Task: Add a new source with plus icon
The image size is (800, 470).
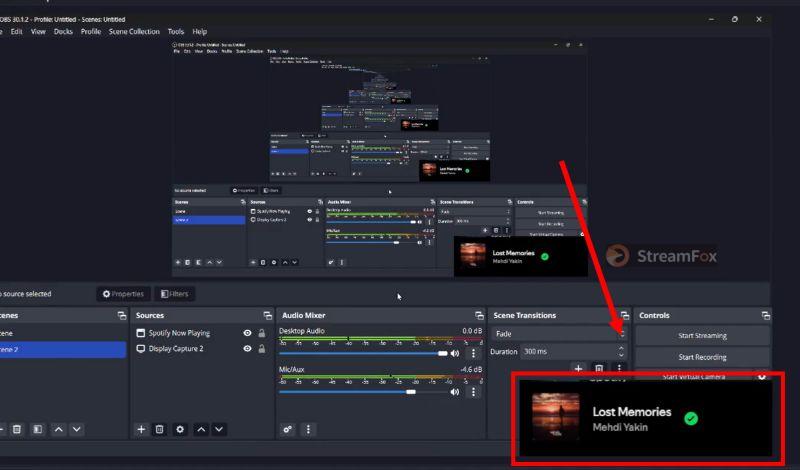Action: tap(141, 429)
